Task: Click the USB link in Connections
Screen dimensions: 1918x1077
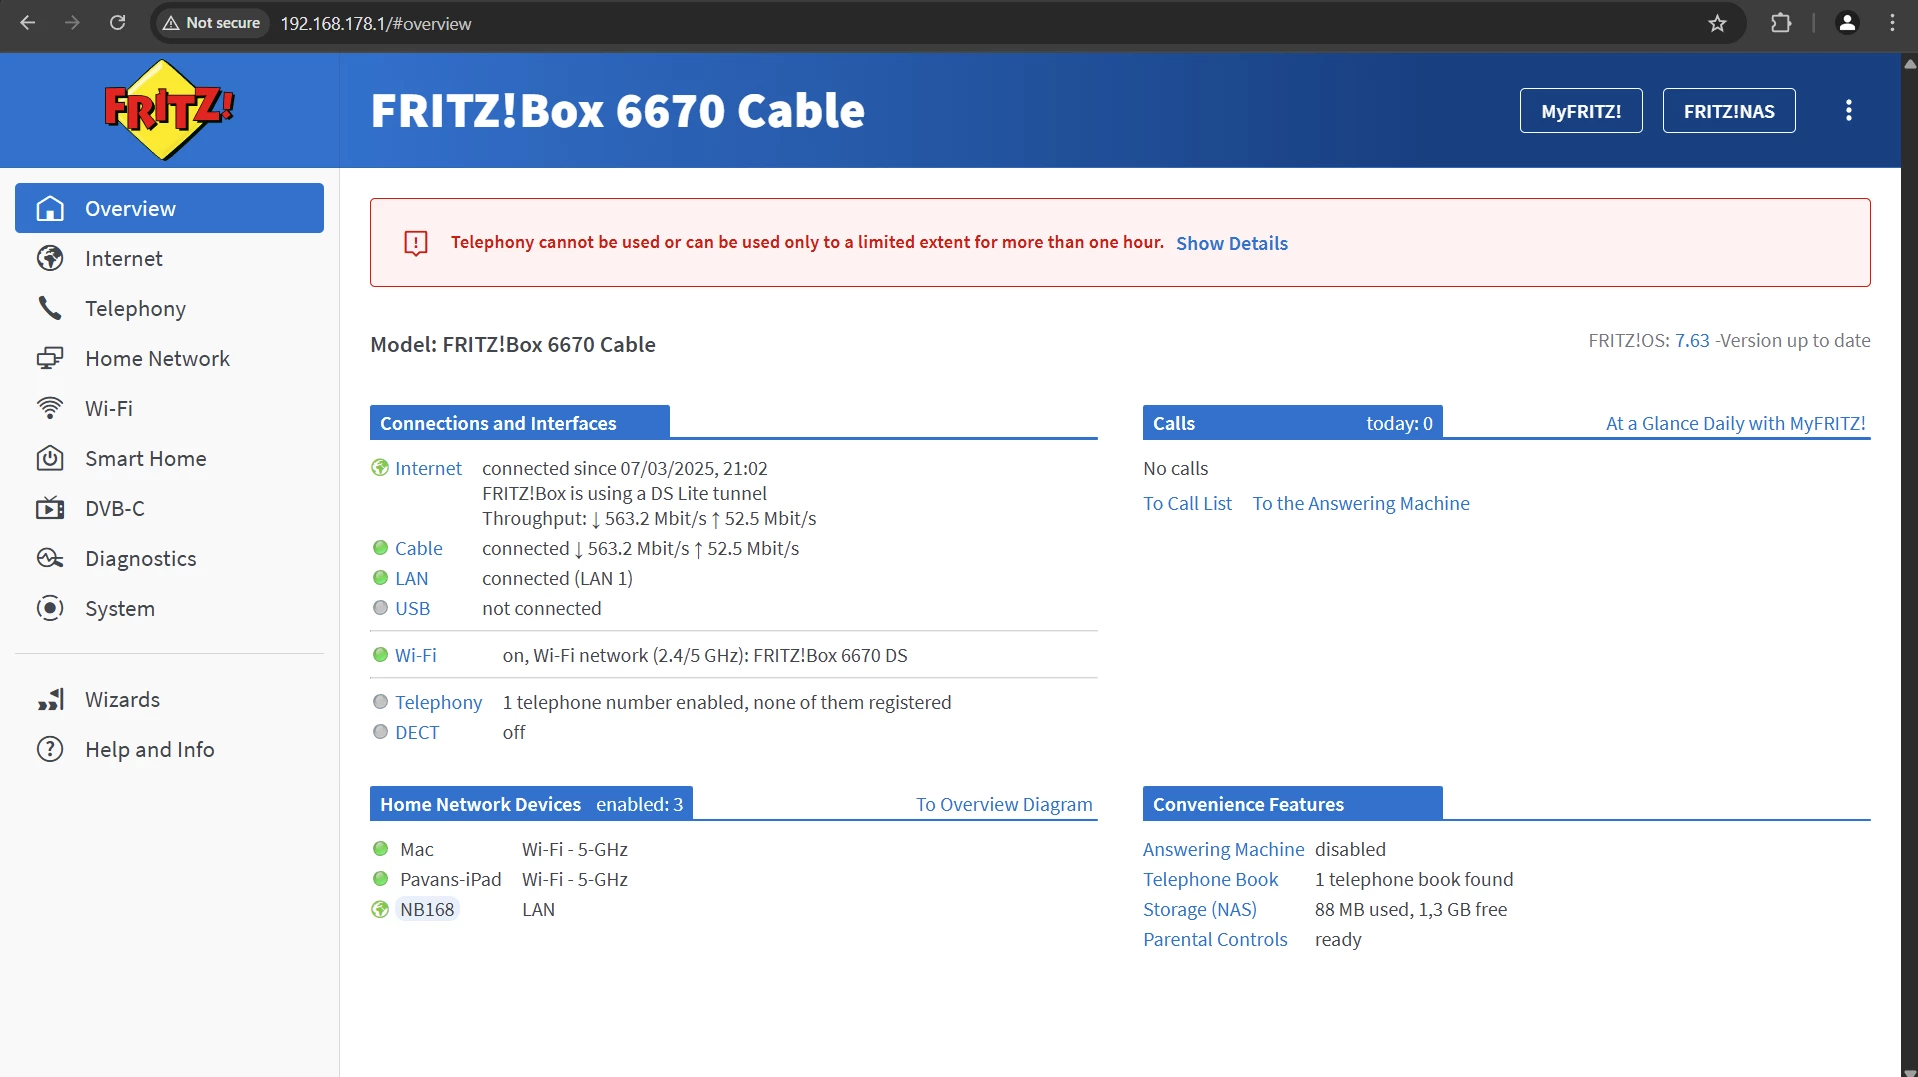Action: point(412,608)
